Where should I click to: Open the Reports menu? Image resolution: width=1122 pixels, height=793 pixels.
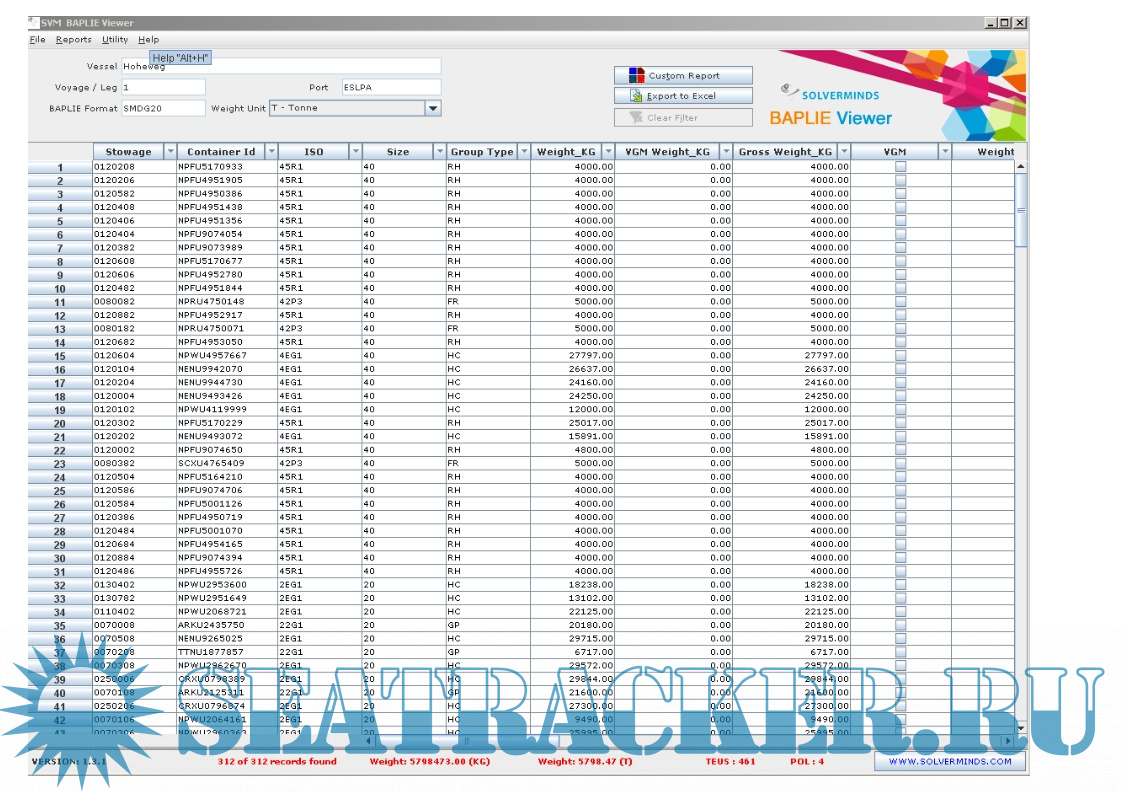point(73,40)
